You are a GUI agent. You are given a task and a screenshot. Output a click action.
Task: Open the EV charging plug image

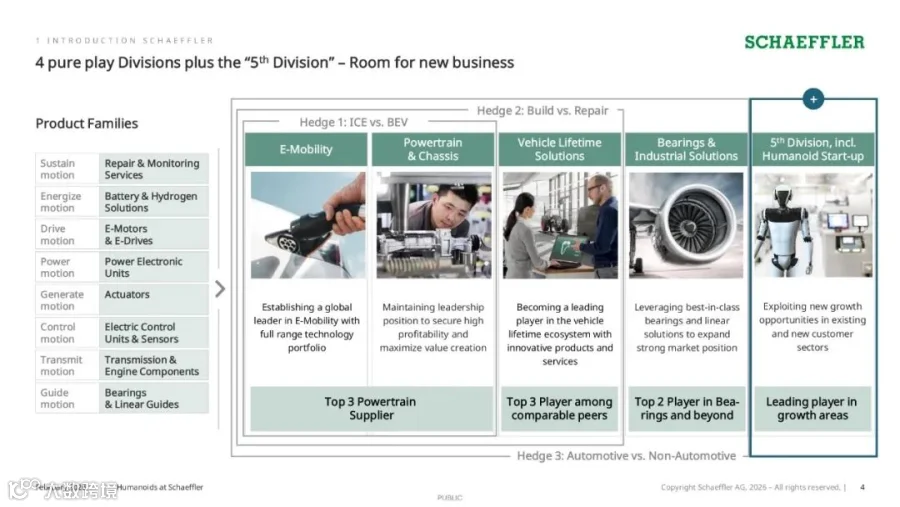click(x=308, y=225)
